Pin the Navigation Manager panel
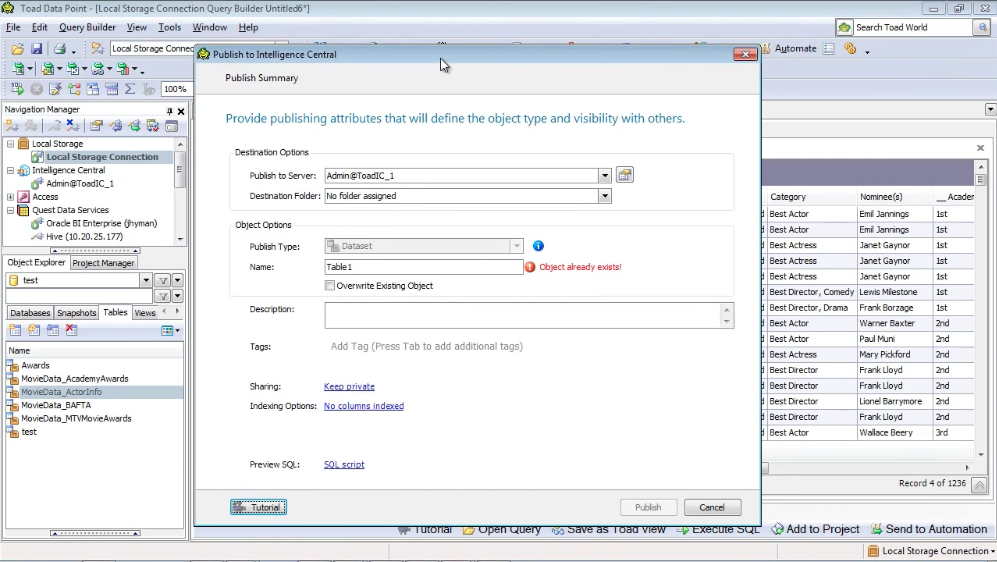 [169, 111]
